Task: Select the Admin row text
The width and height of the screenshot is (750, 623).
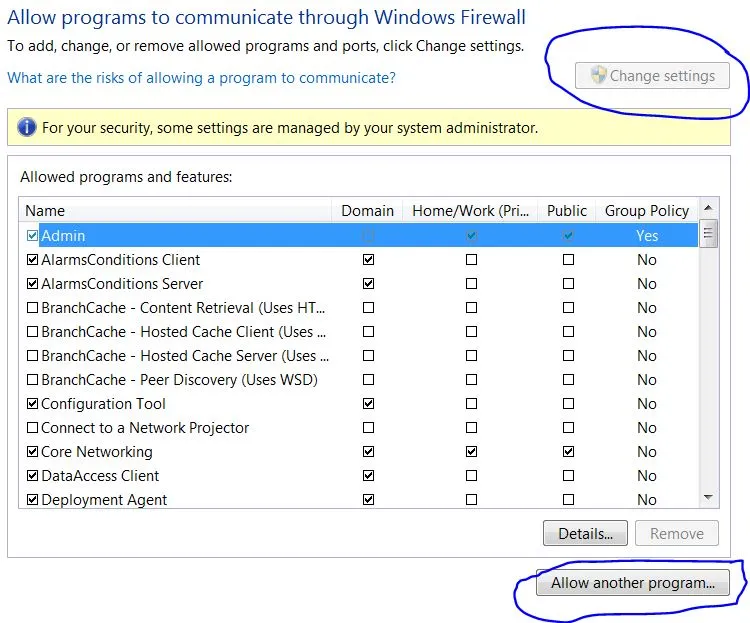Action: [63, 235]
